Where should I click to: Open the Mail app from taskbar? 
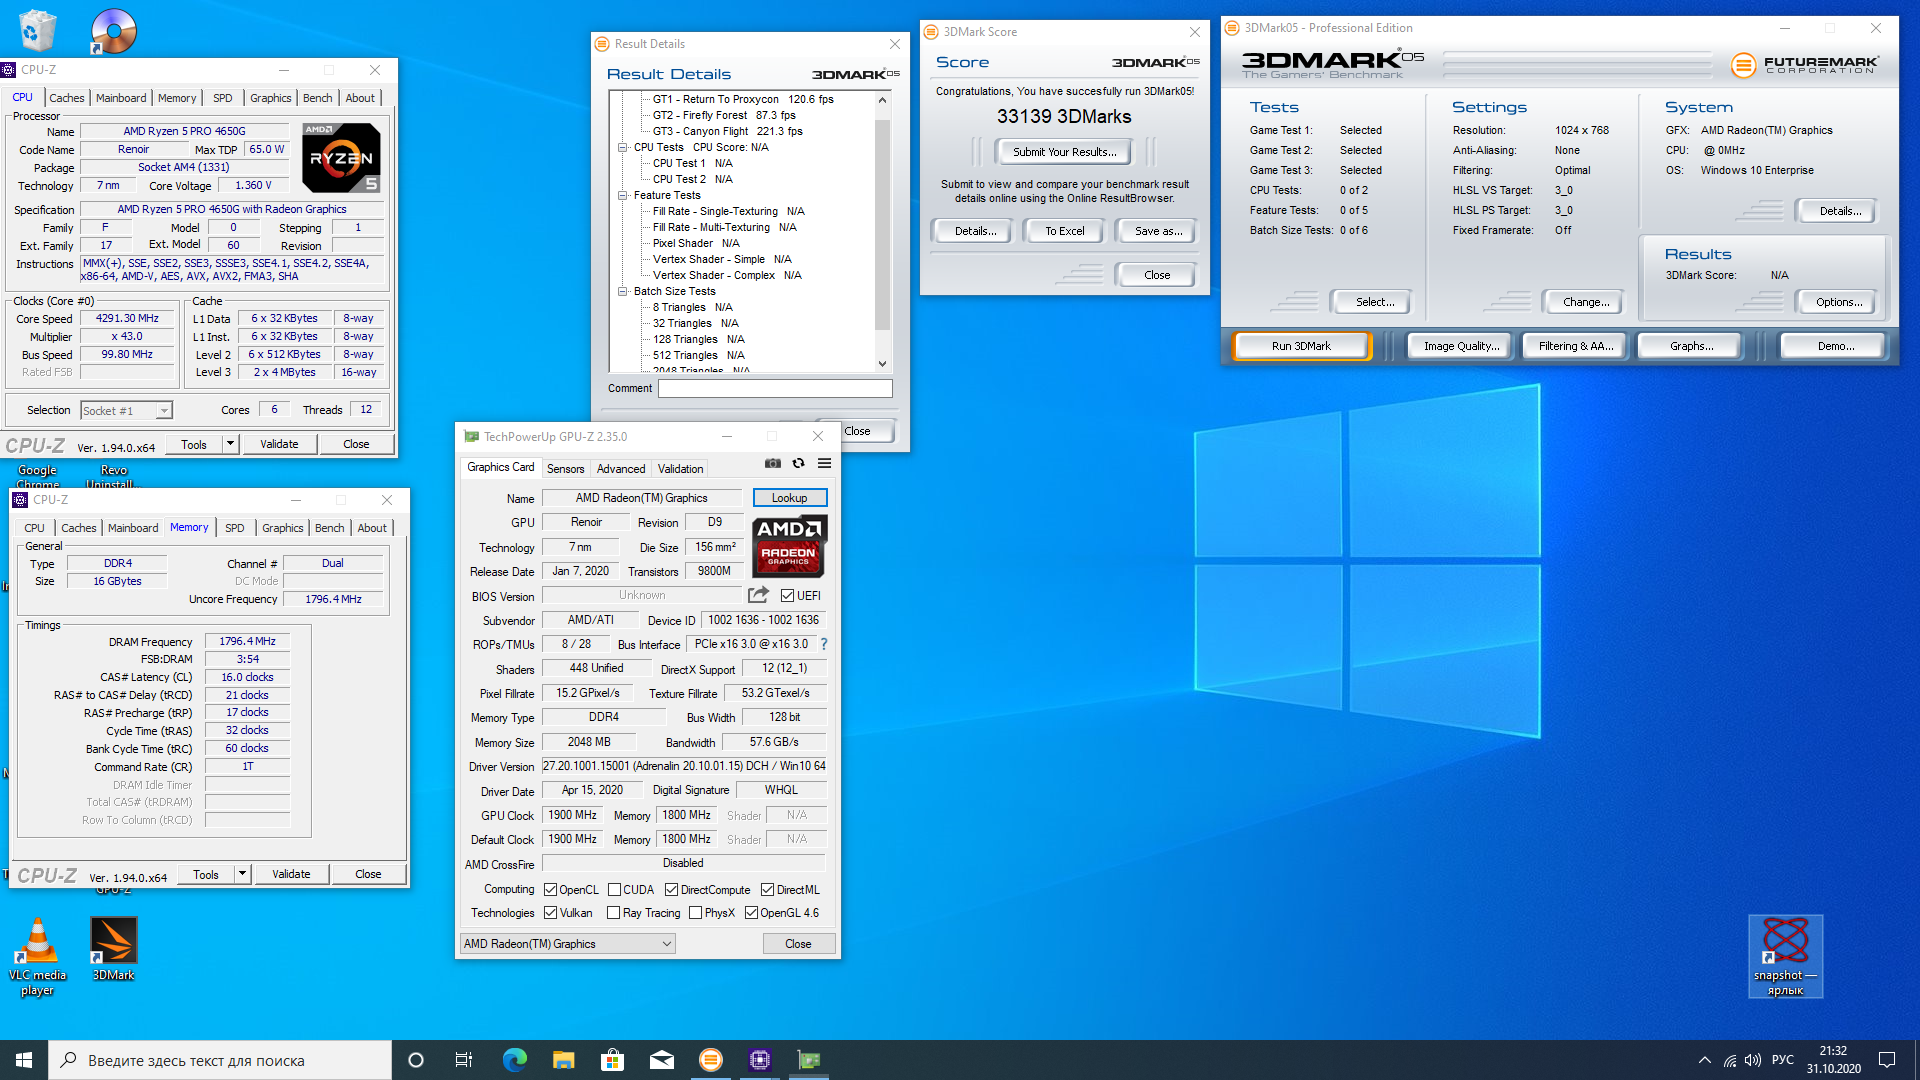point(661,1060)
